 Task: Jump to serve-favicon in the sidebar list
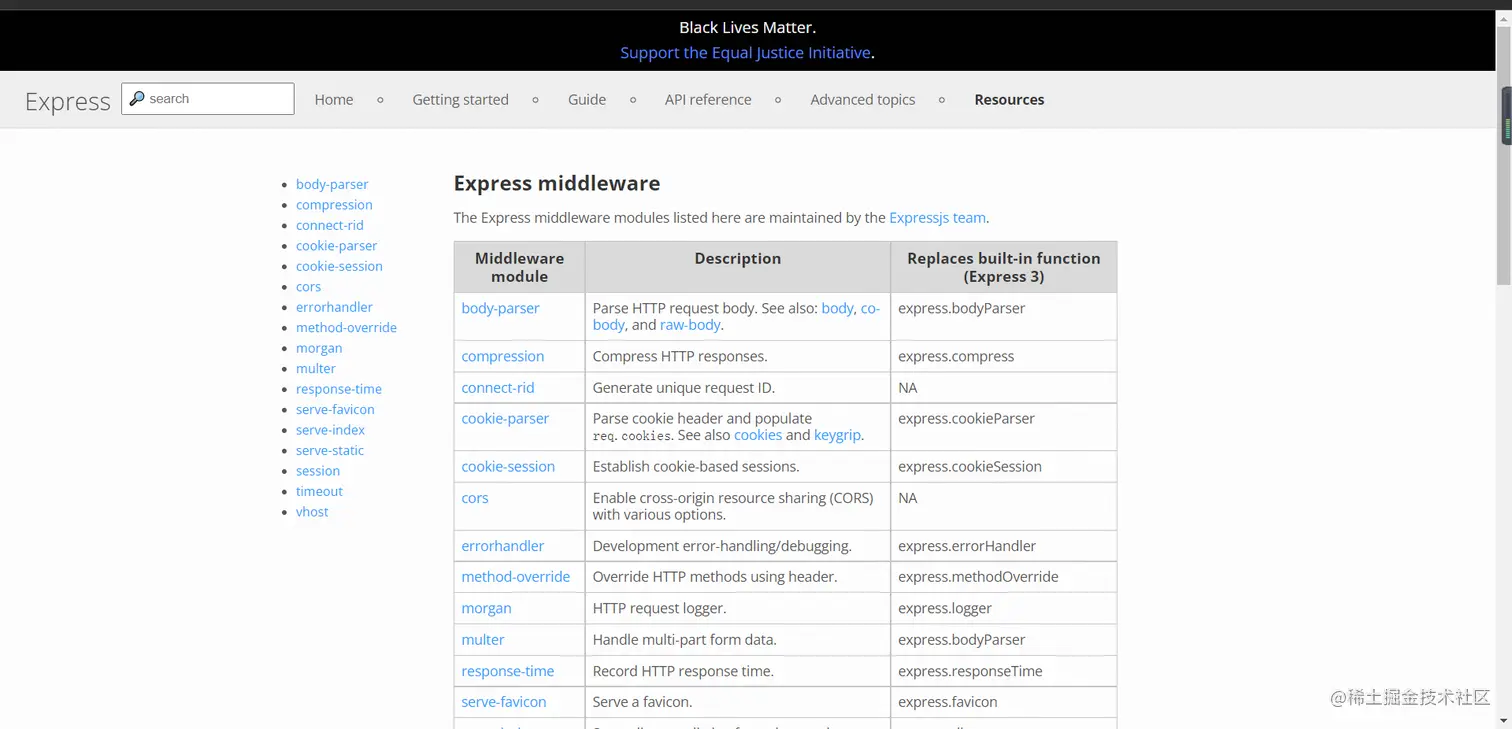(x=335, y=409)
